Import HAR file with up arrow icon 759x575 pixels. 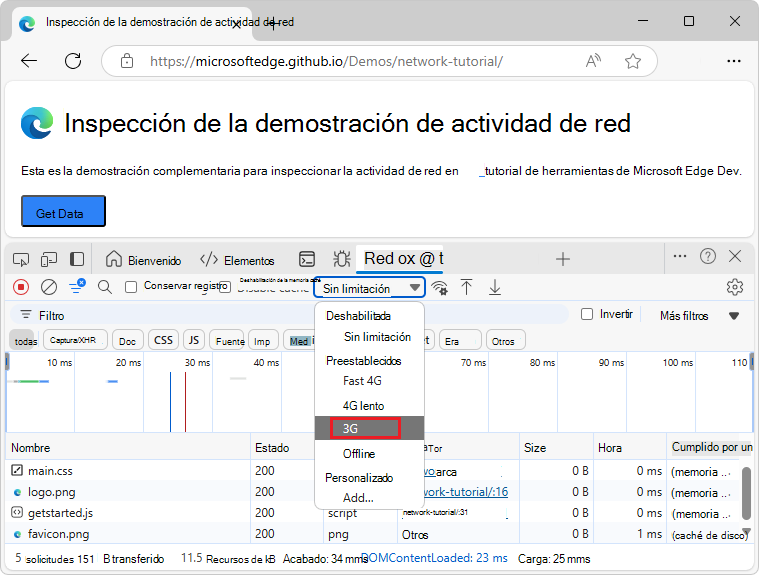466,287
